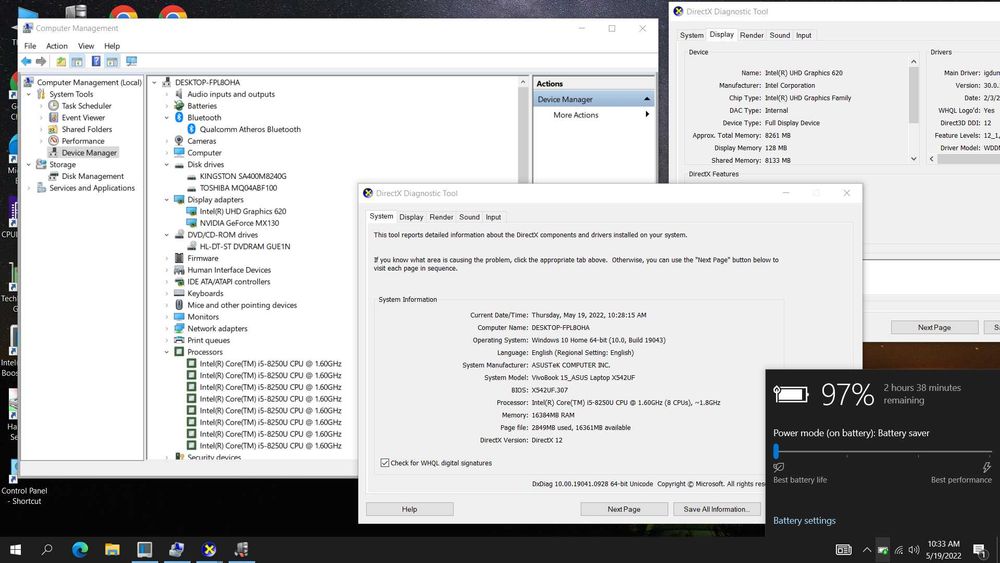Collapse the Processors category
The image size is (1000, 563).
167,352
